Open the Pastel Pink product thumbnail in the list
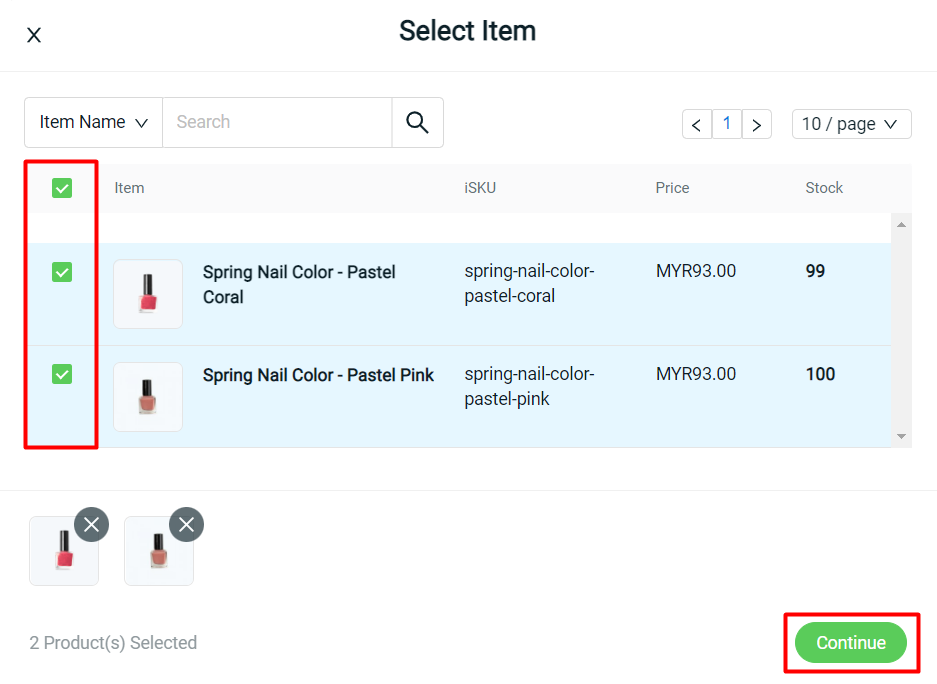The image size is (937, 684). point(148,397)
